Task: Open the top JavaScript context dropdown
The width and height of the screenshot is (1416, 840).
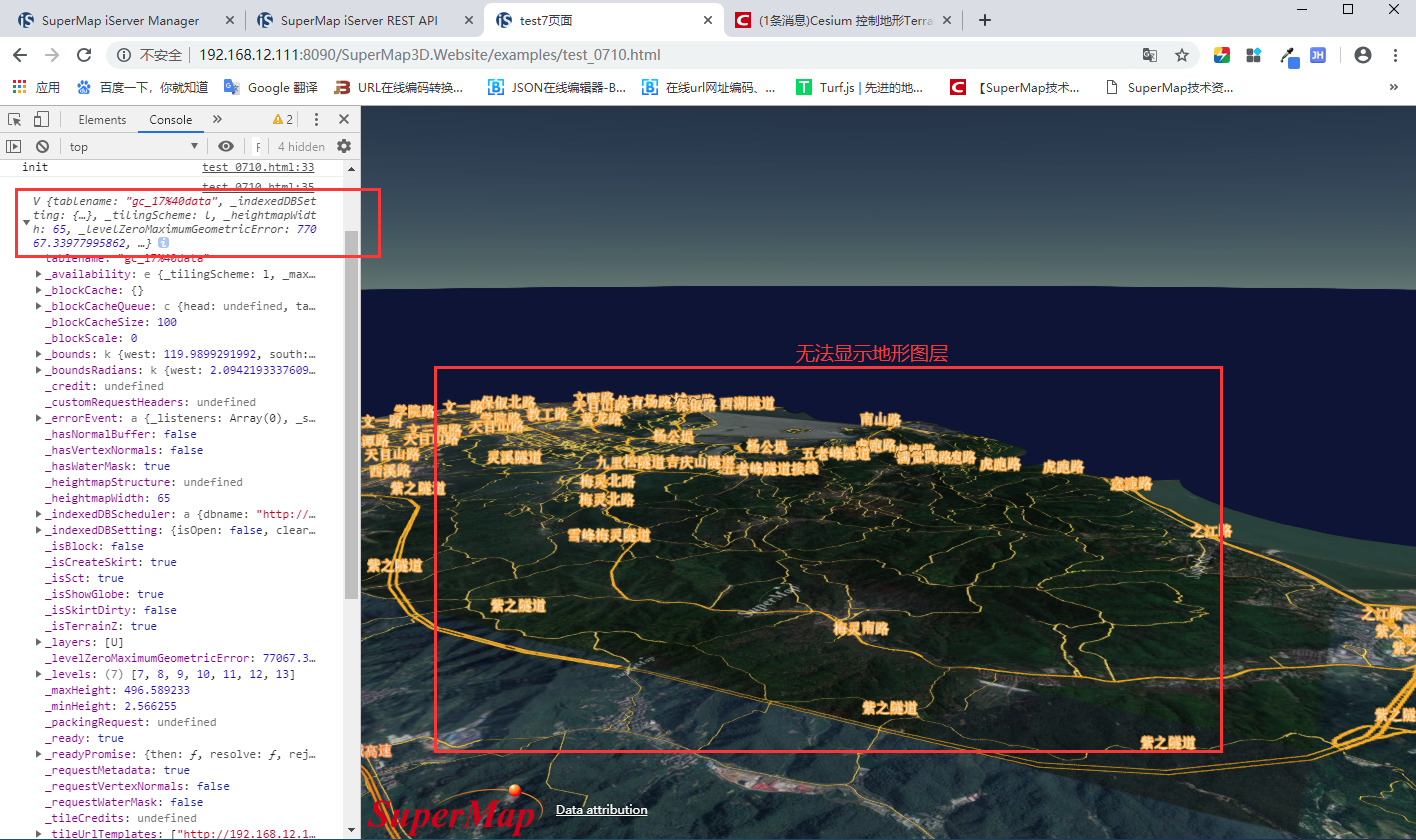Action: 133,146
